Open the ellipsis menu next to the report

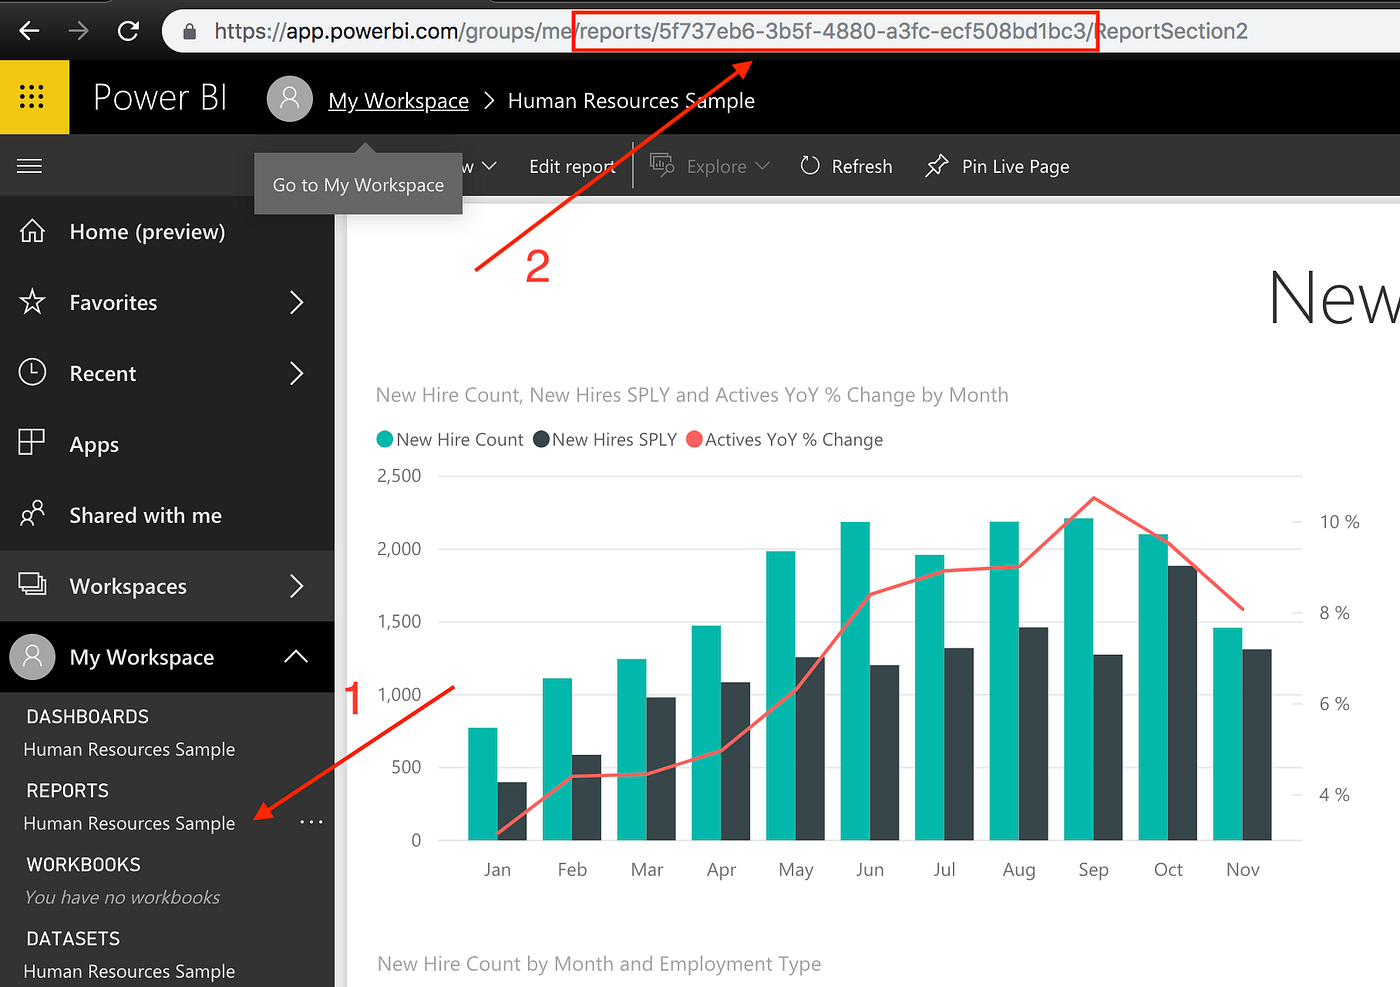(x=310, y=821)
